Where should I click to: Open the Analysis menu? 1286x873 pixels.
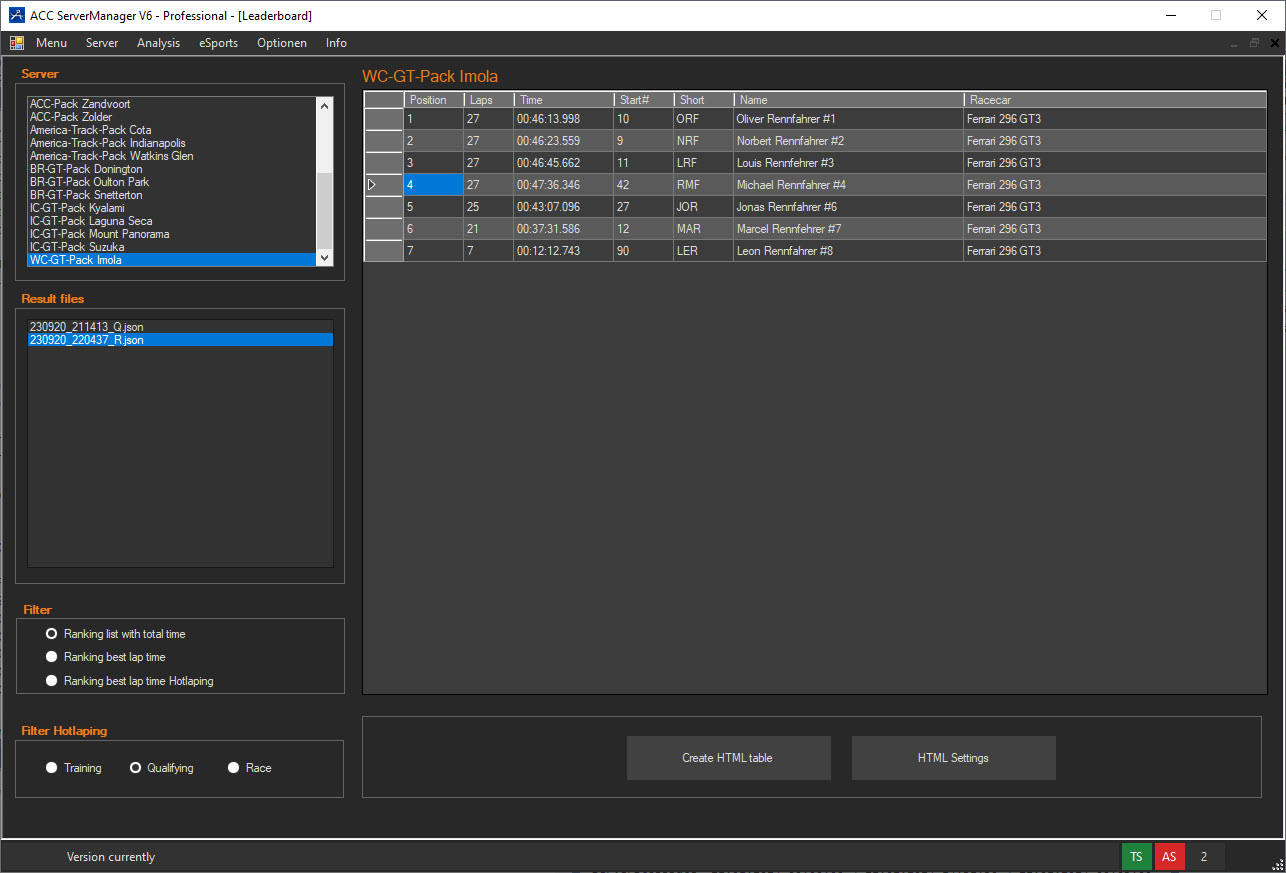click(x=158, y=43)
